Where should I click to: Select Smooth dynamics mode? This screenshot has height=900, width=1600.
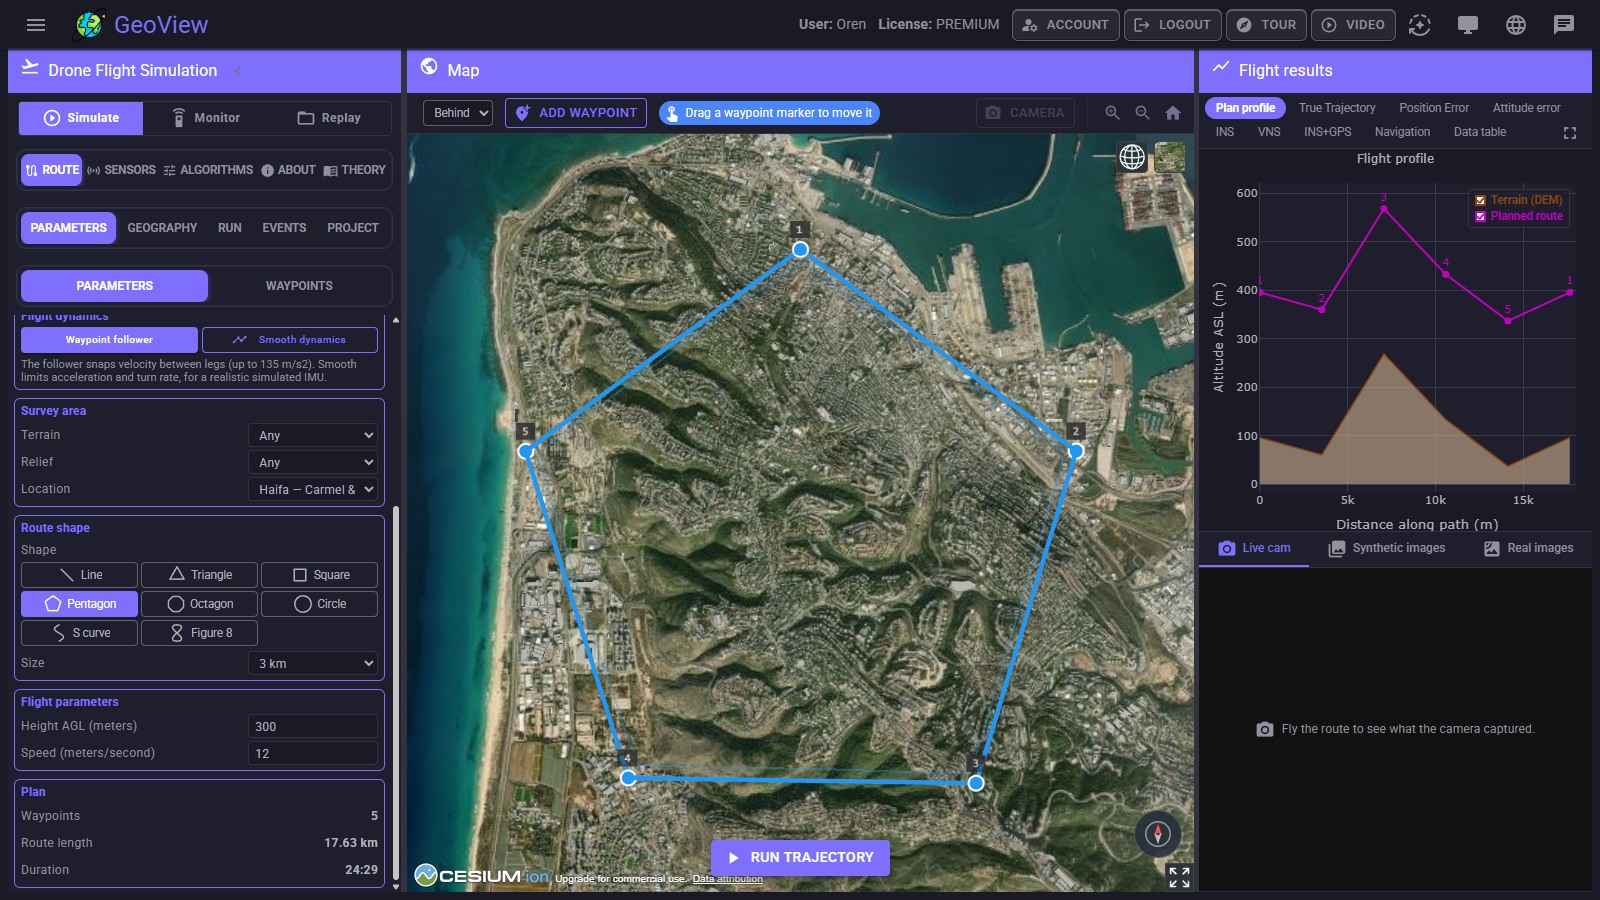(x=290, y=340)
